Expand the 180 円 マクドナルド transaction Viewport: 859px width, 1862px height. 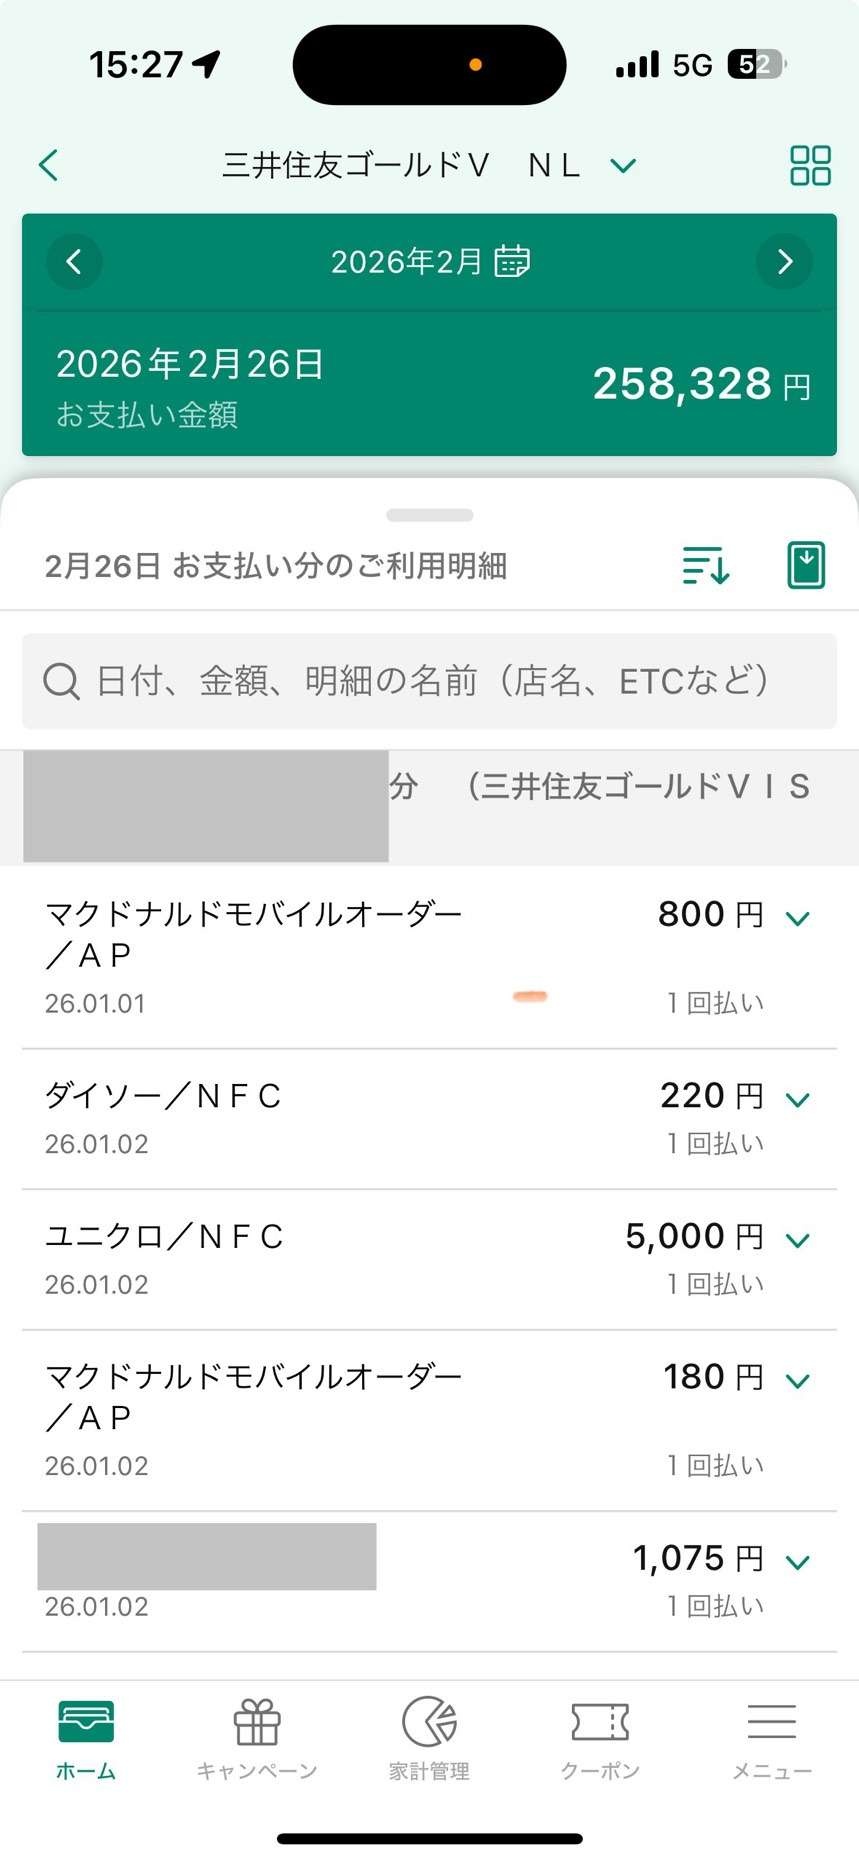click(x=797, y=1382)
